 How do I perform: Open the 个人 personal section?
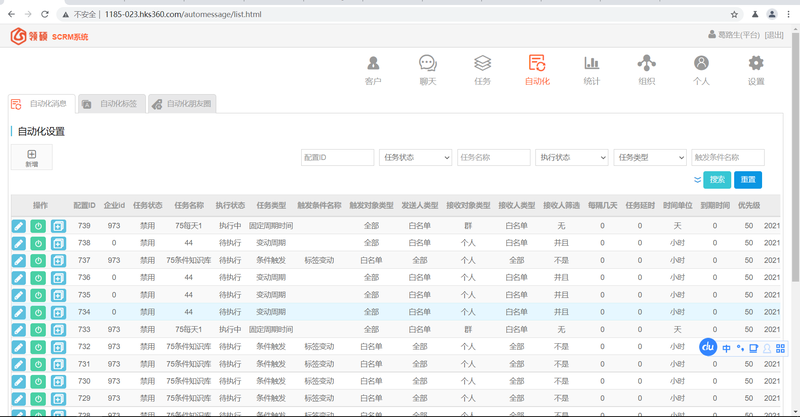point(701,70)
